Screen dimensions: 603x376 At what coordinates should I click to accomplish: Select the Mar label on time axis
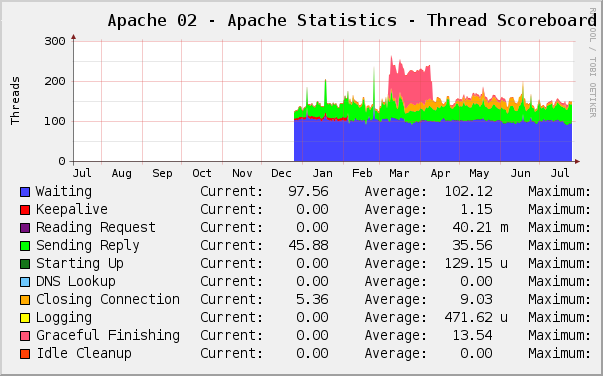(399, 173)
